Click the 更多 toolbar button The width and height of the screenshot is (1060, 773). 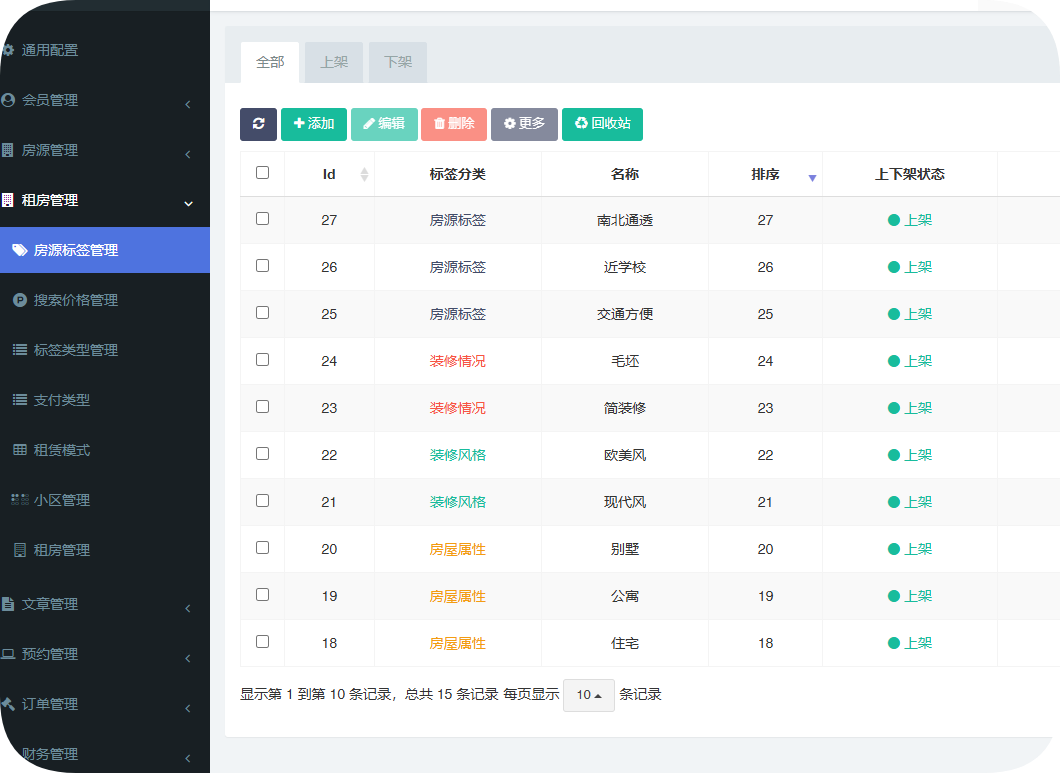coord(524,125)
